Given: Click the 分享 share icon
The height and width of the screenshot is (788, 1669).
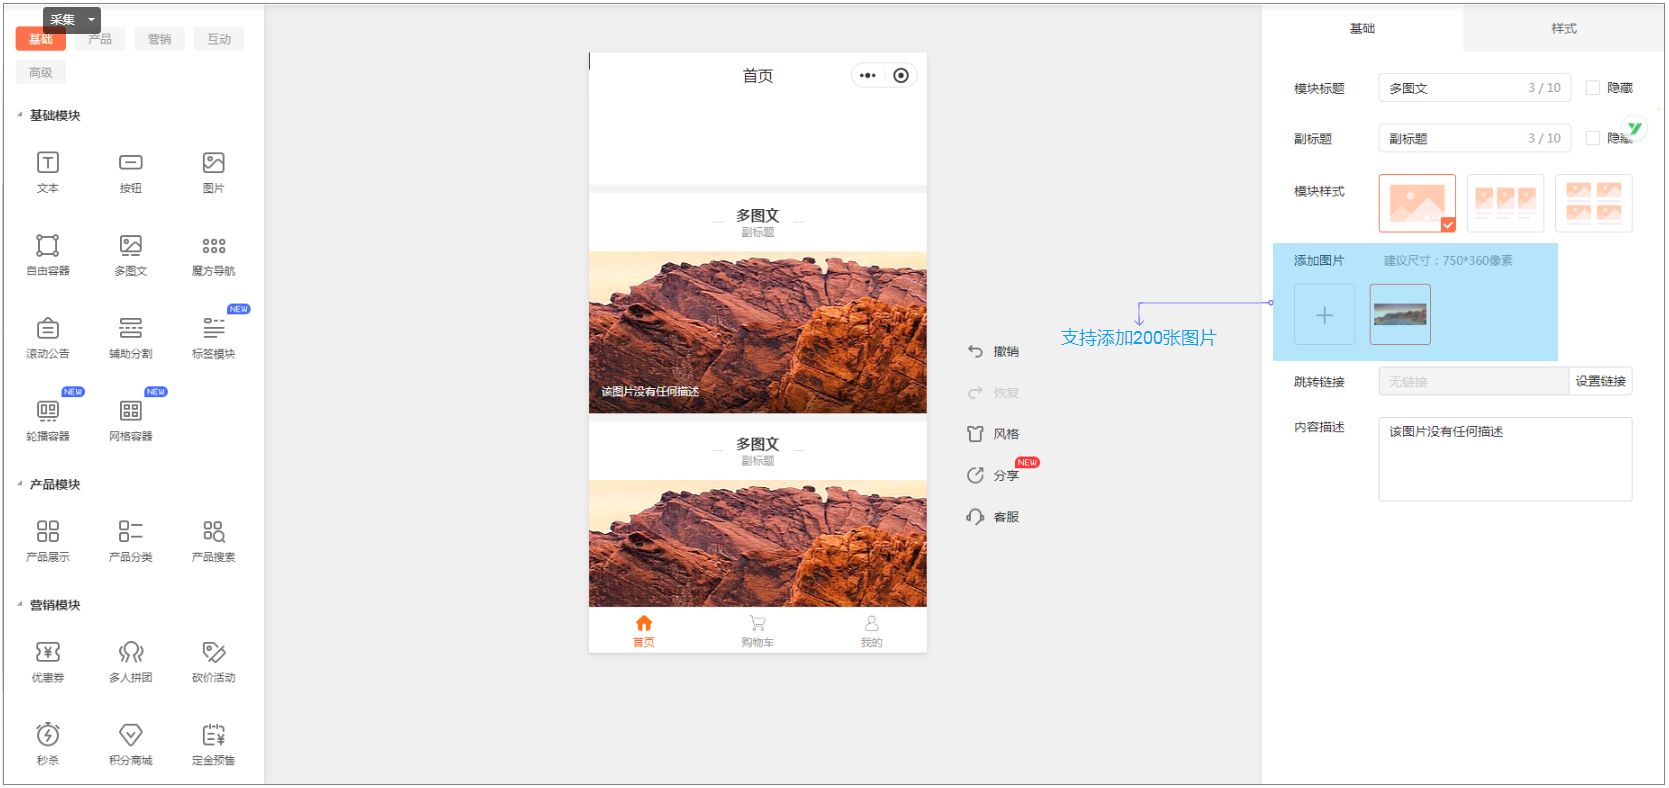Looking at the screenshot, I should coord(975,476).
